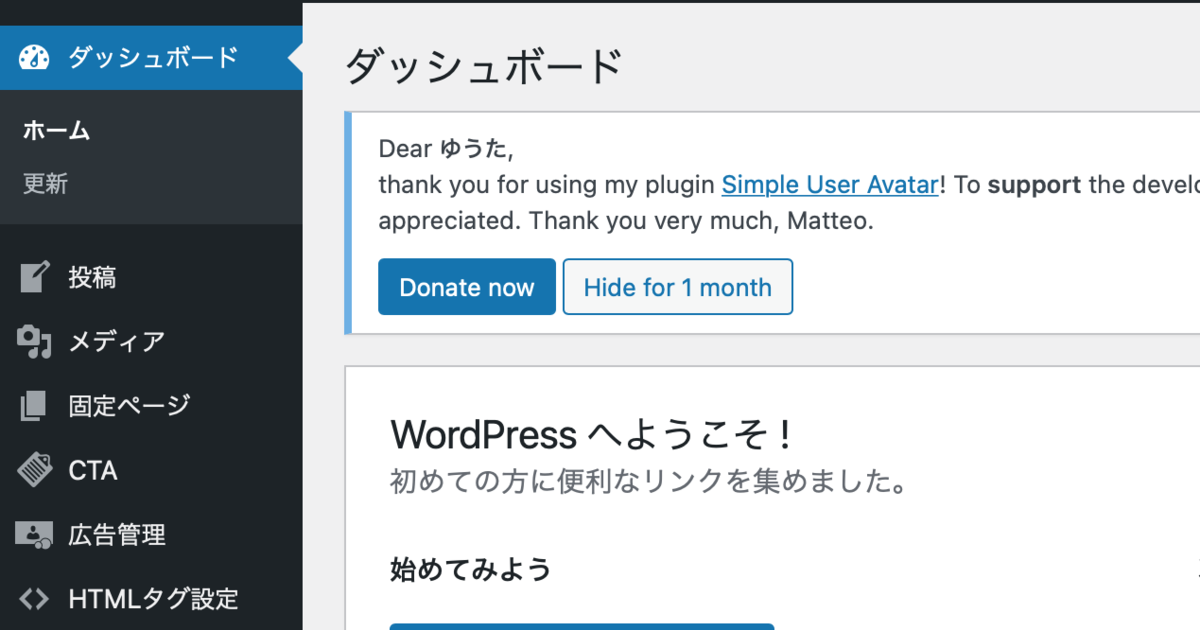Click the Dear ゆうた, greeting text
Image resolution: width=1200 pixels, height=630 pixels.
click(446, 150)
